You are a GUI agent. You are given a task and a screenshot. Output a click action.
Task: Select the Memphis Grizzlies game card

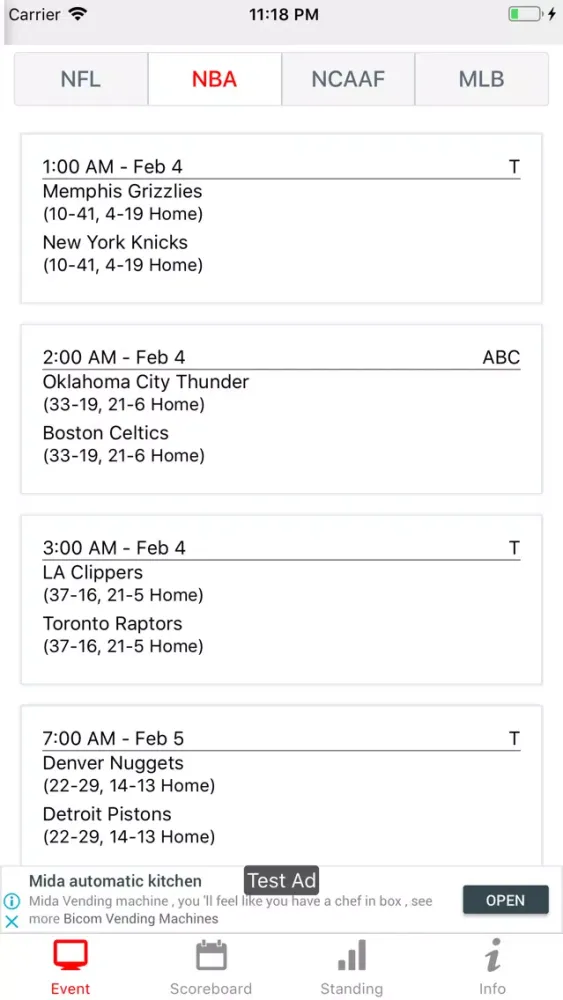tap(281, 218)
